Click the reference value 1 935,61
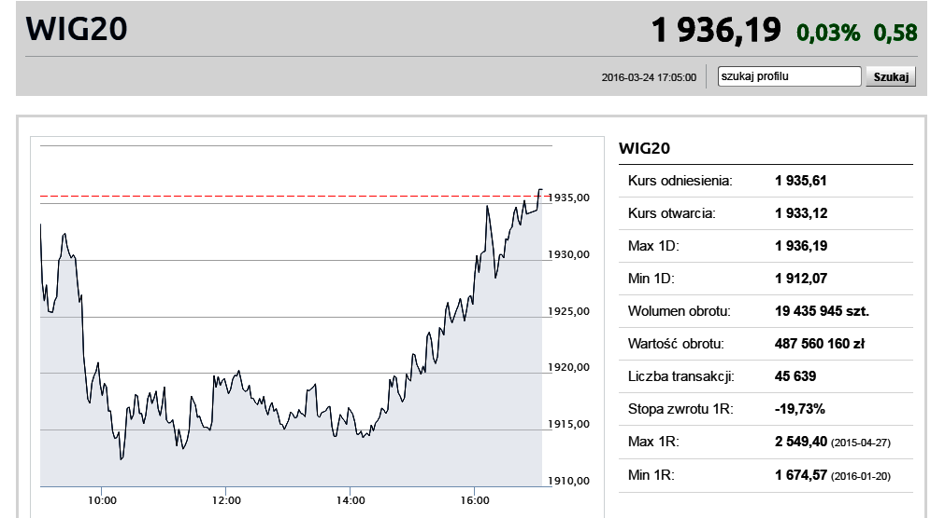This screenshot has height=518, width=945. (800, 181)
